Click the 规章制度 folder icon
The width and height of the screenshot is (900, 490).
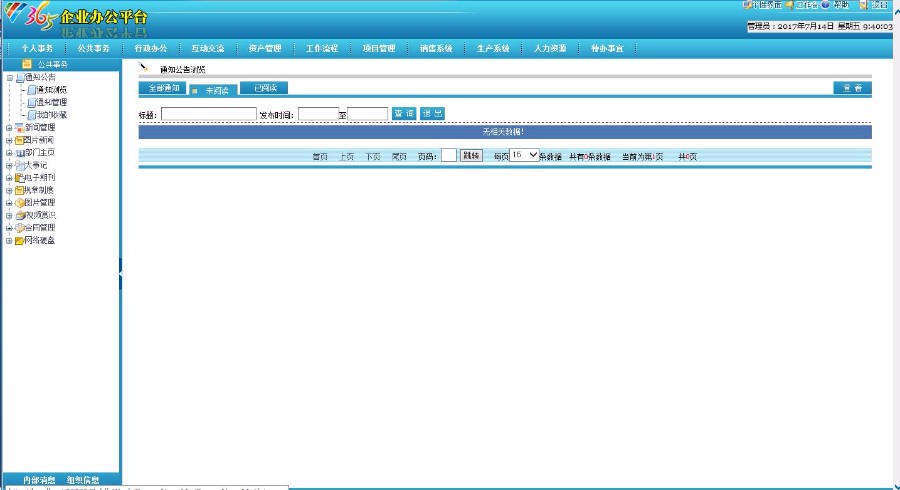pyautogui.click(x=20, y=190)
